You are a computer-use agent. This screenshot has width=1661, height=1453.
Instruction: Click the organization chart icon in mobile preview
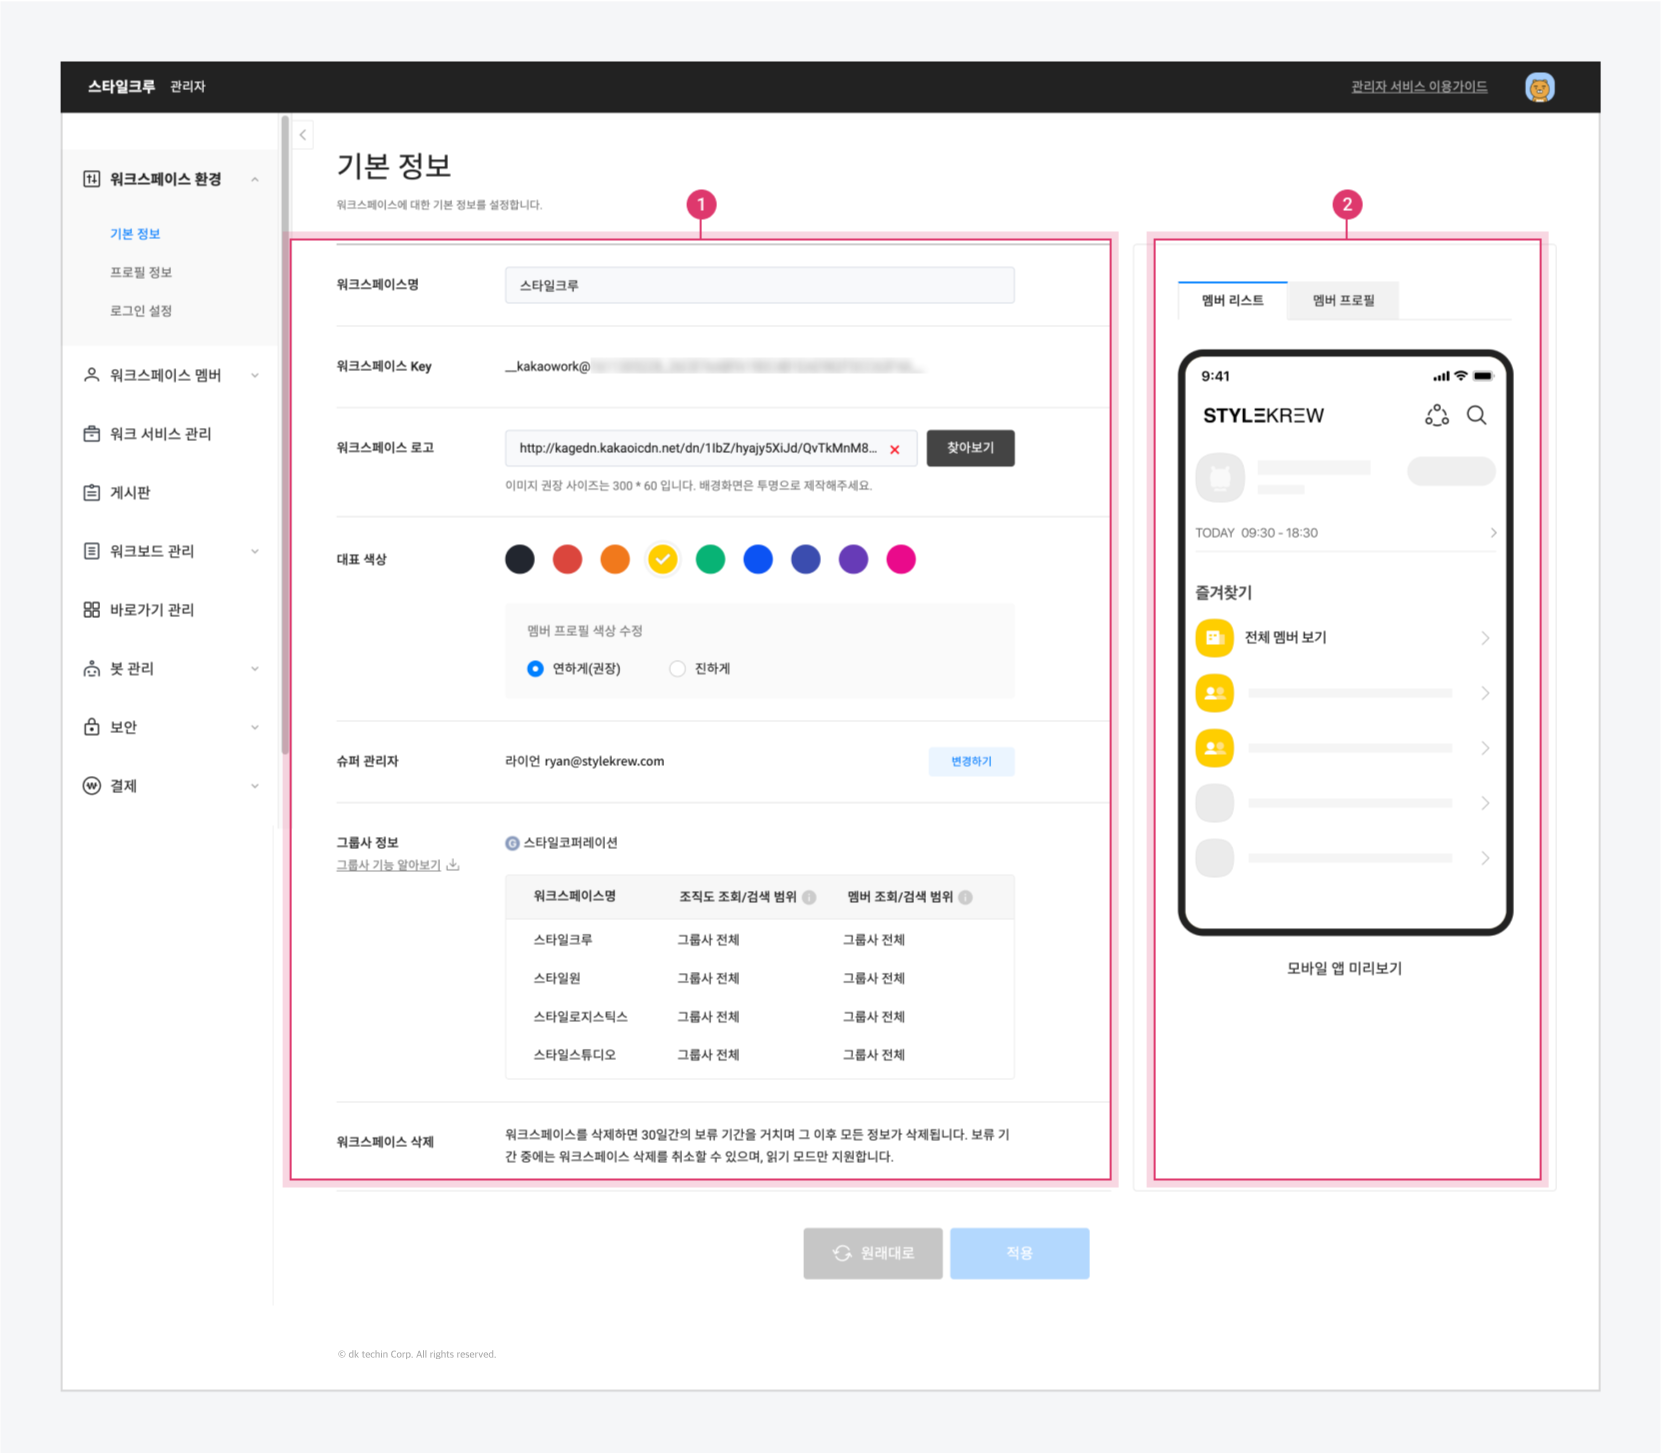pos(1436,415)
